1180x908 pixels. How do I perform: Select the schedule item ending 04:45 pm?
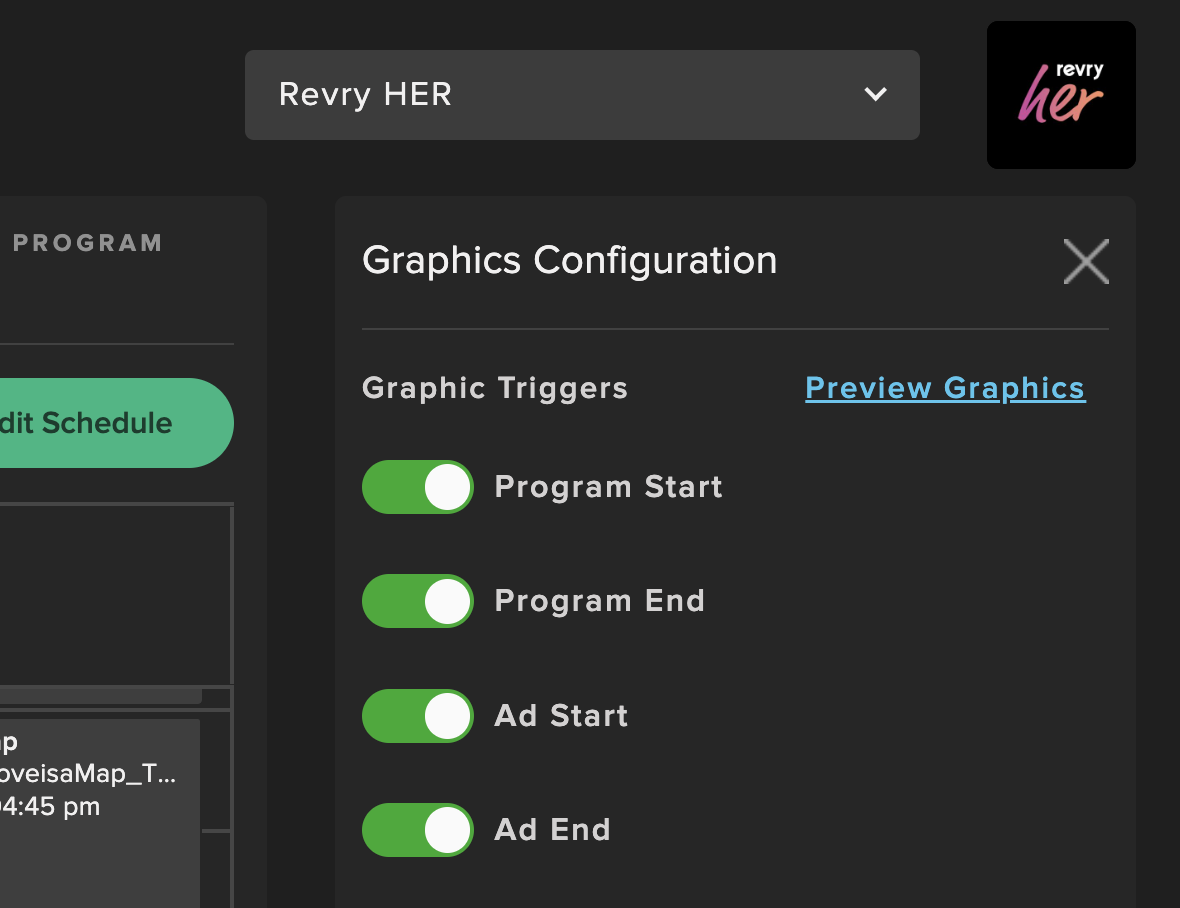[x=99, y=812]
